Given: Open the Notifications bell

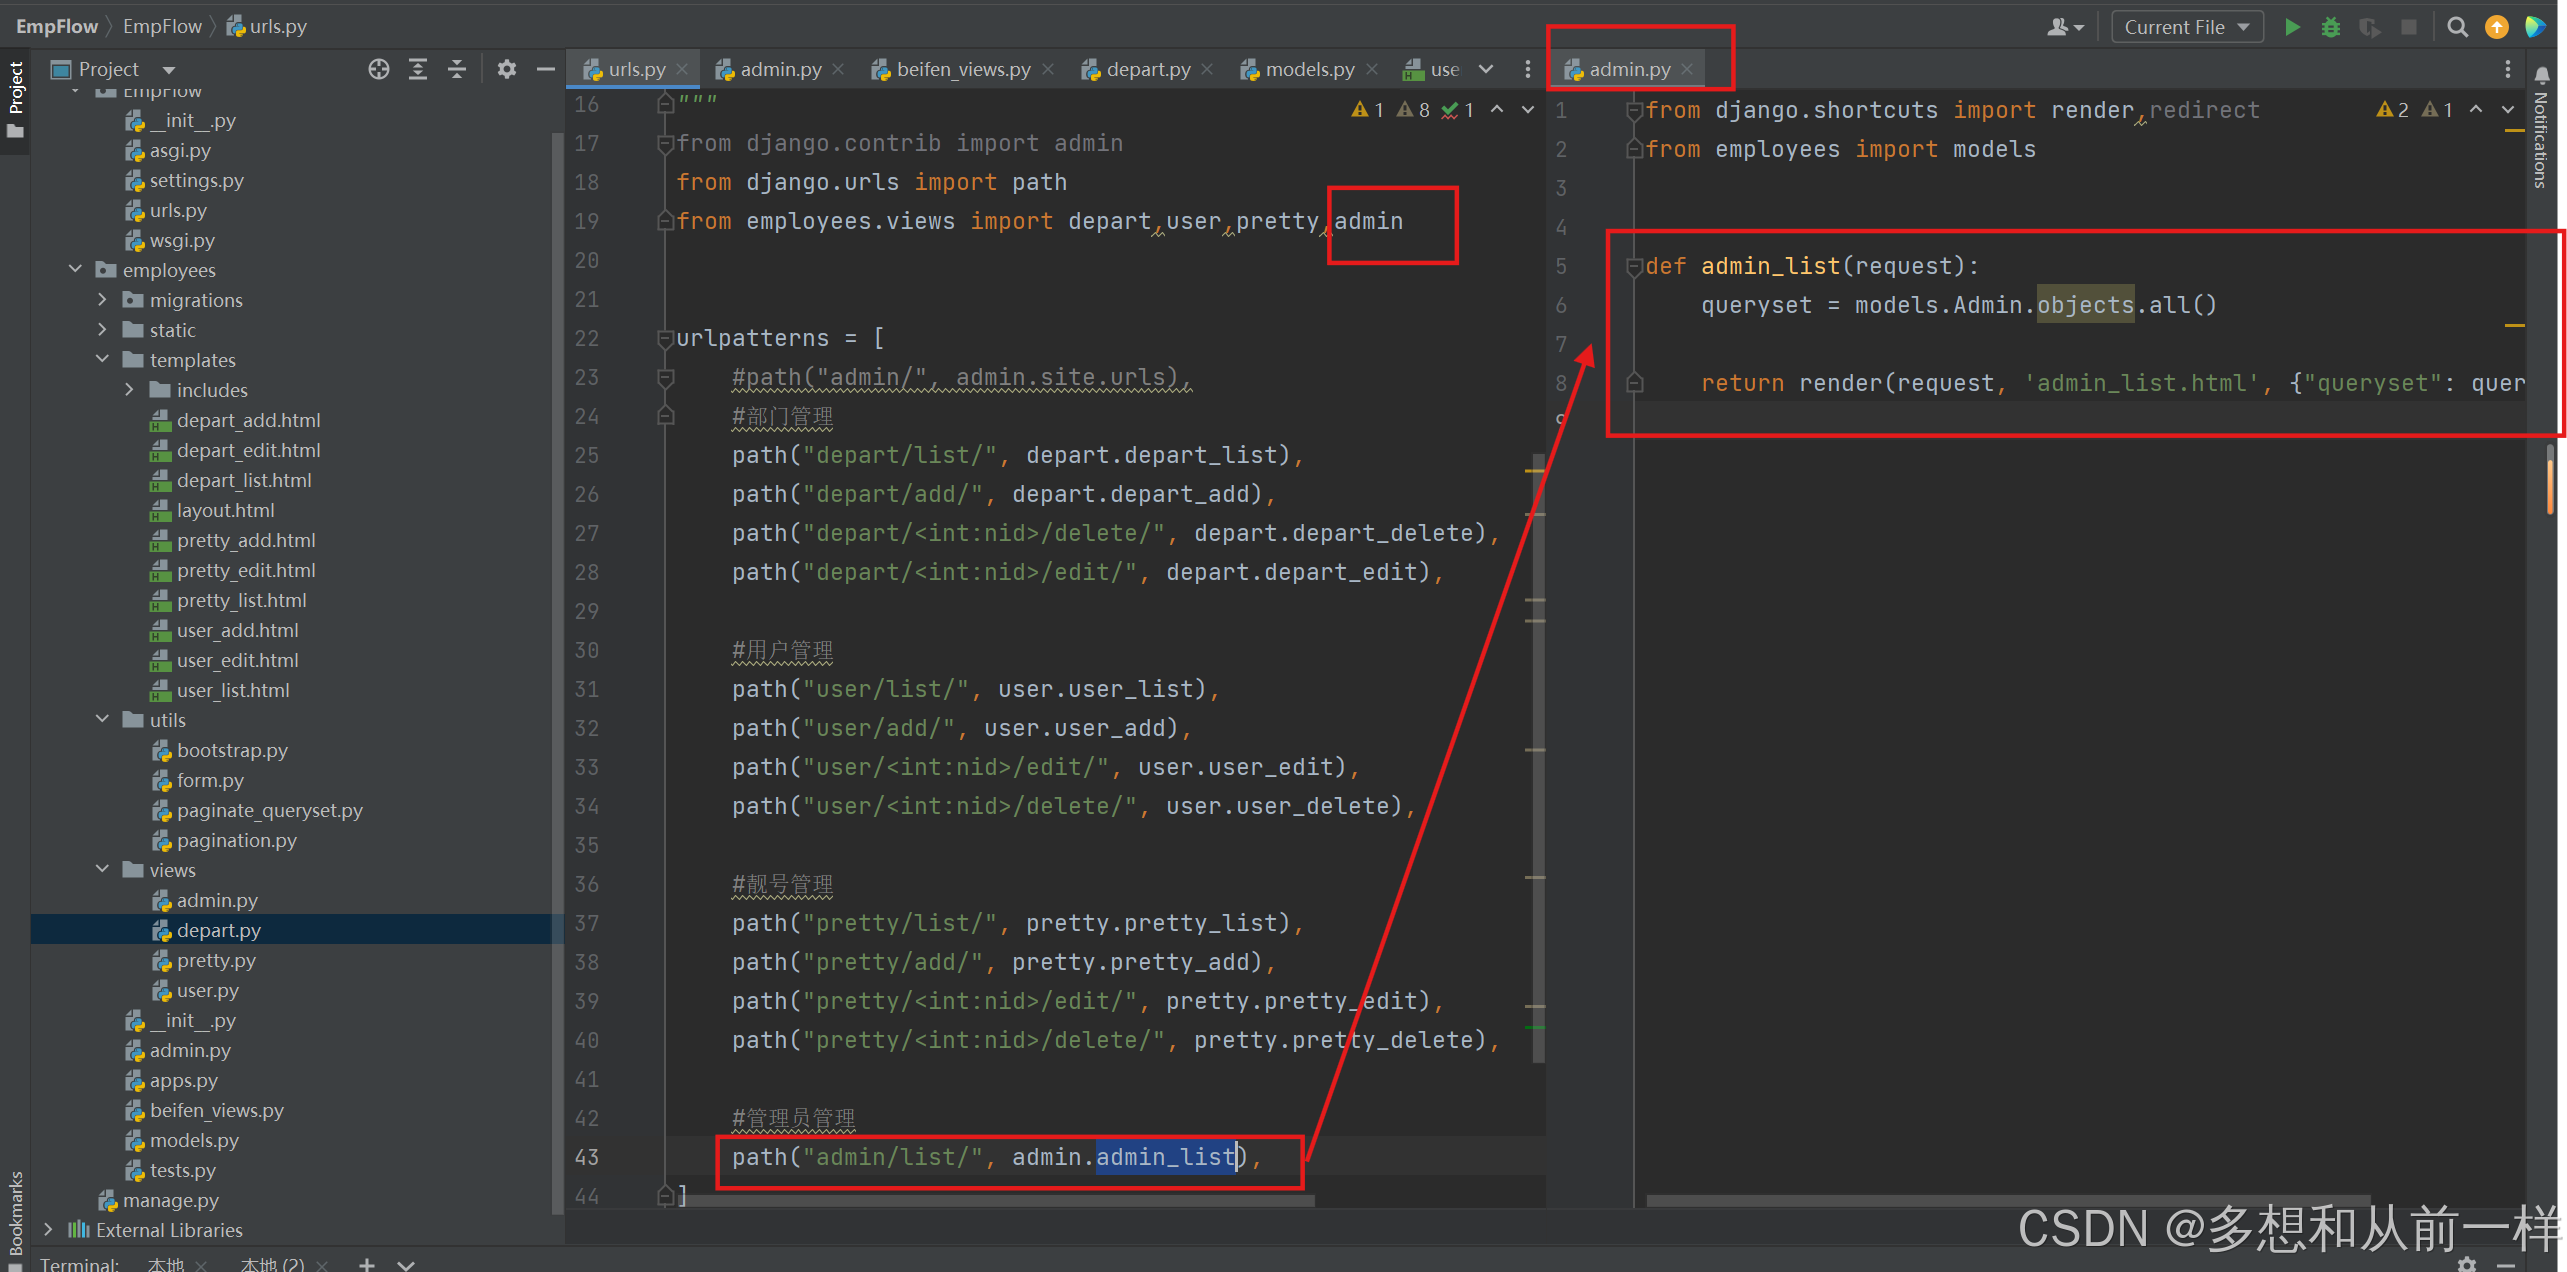Looking at the screenshot, I should click(2541, 75).
